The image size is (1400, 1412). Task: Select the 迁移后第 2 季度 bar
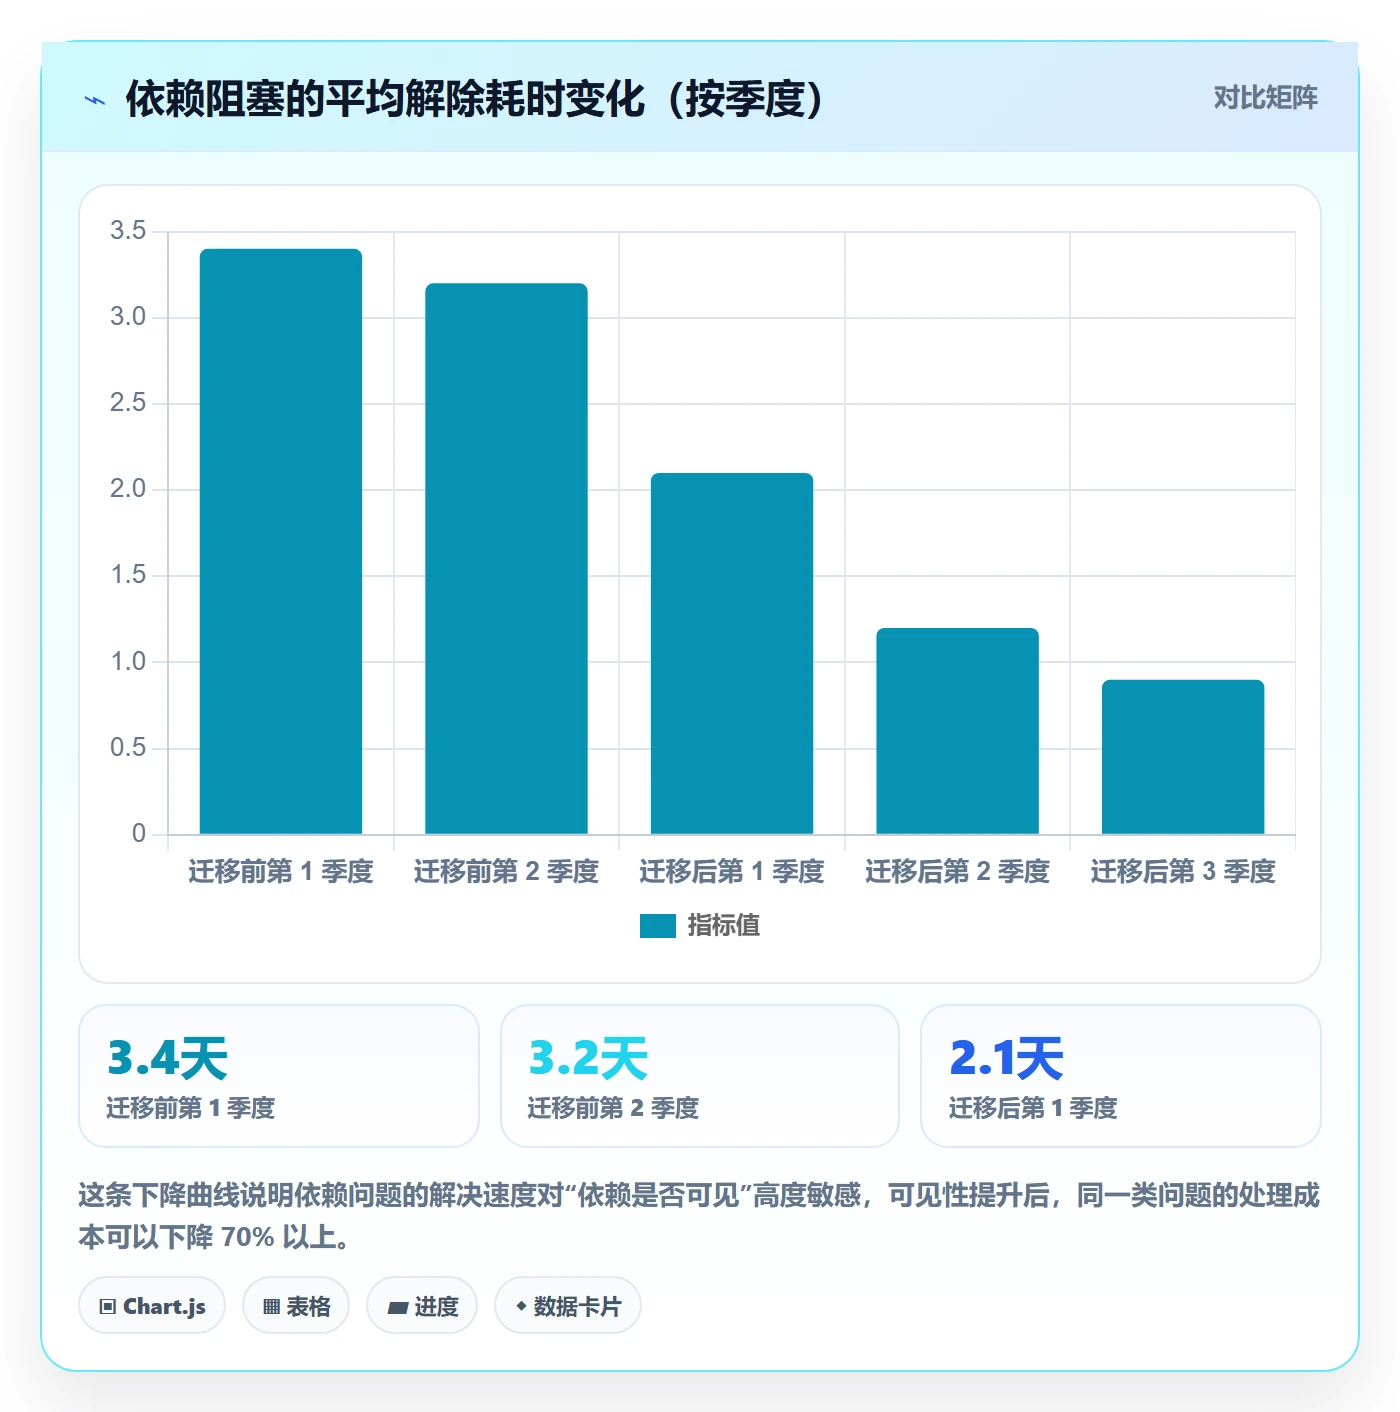(x=957, y=731)
